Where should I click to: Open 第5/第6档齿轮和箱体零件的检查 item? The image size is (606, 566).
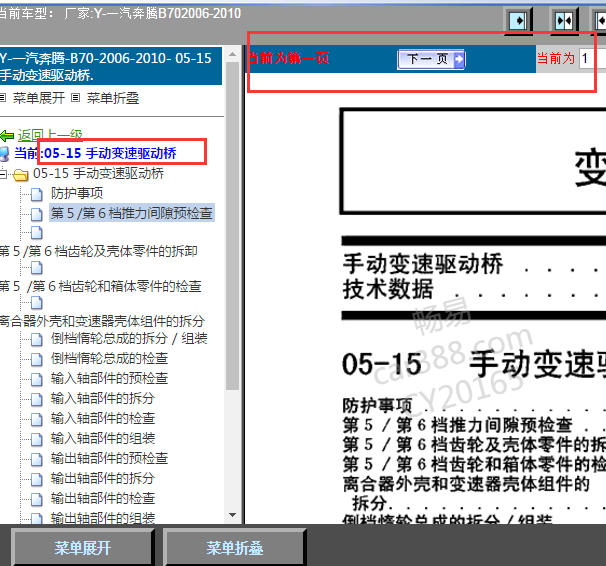pos(100,286)
